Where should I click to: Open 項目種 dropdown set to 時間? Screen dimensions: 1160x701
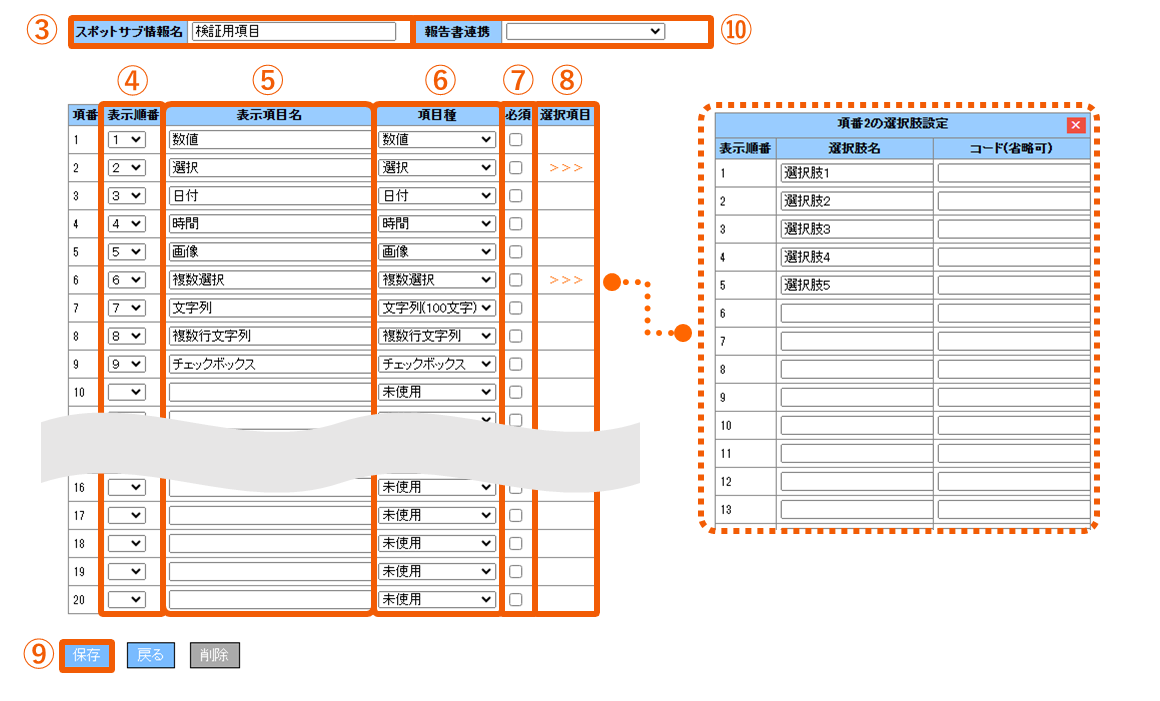click(x=436, y=224)
